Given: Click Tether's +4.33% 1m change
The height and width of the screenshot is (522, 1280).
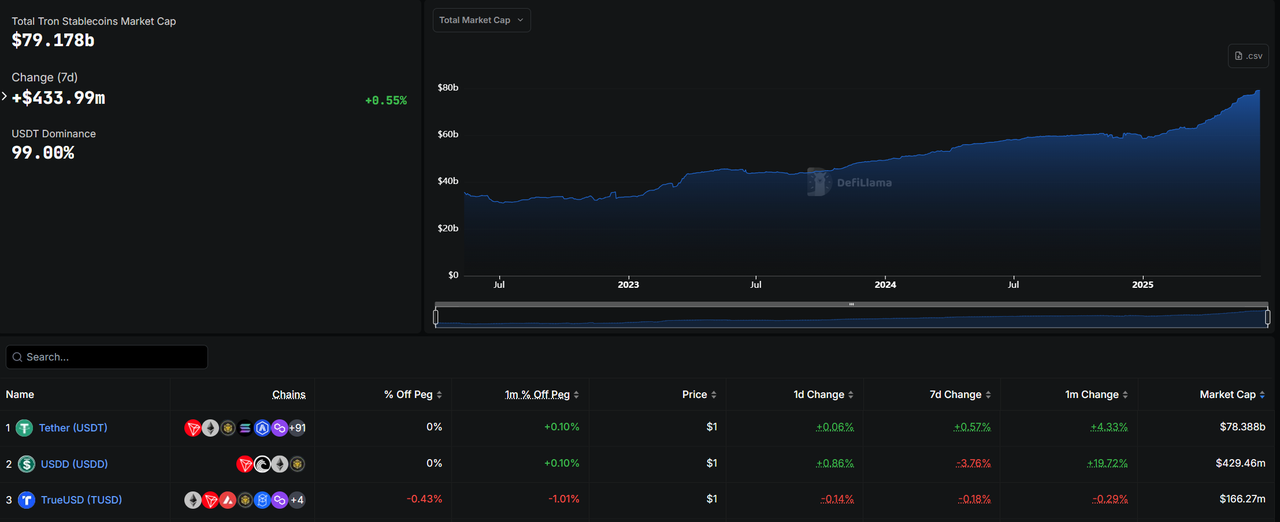Looking at the screenshot, I should 1109,428.
